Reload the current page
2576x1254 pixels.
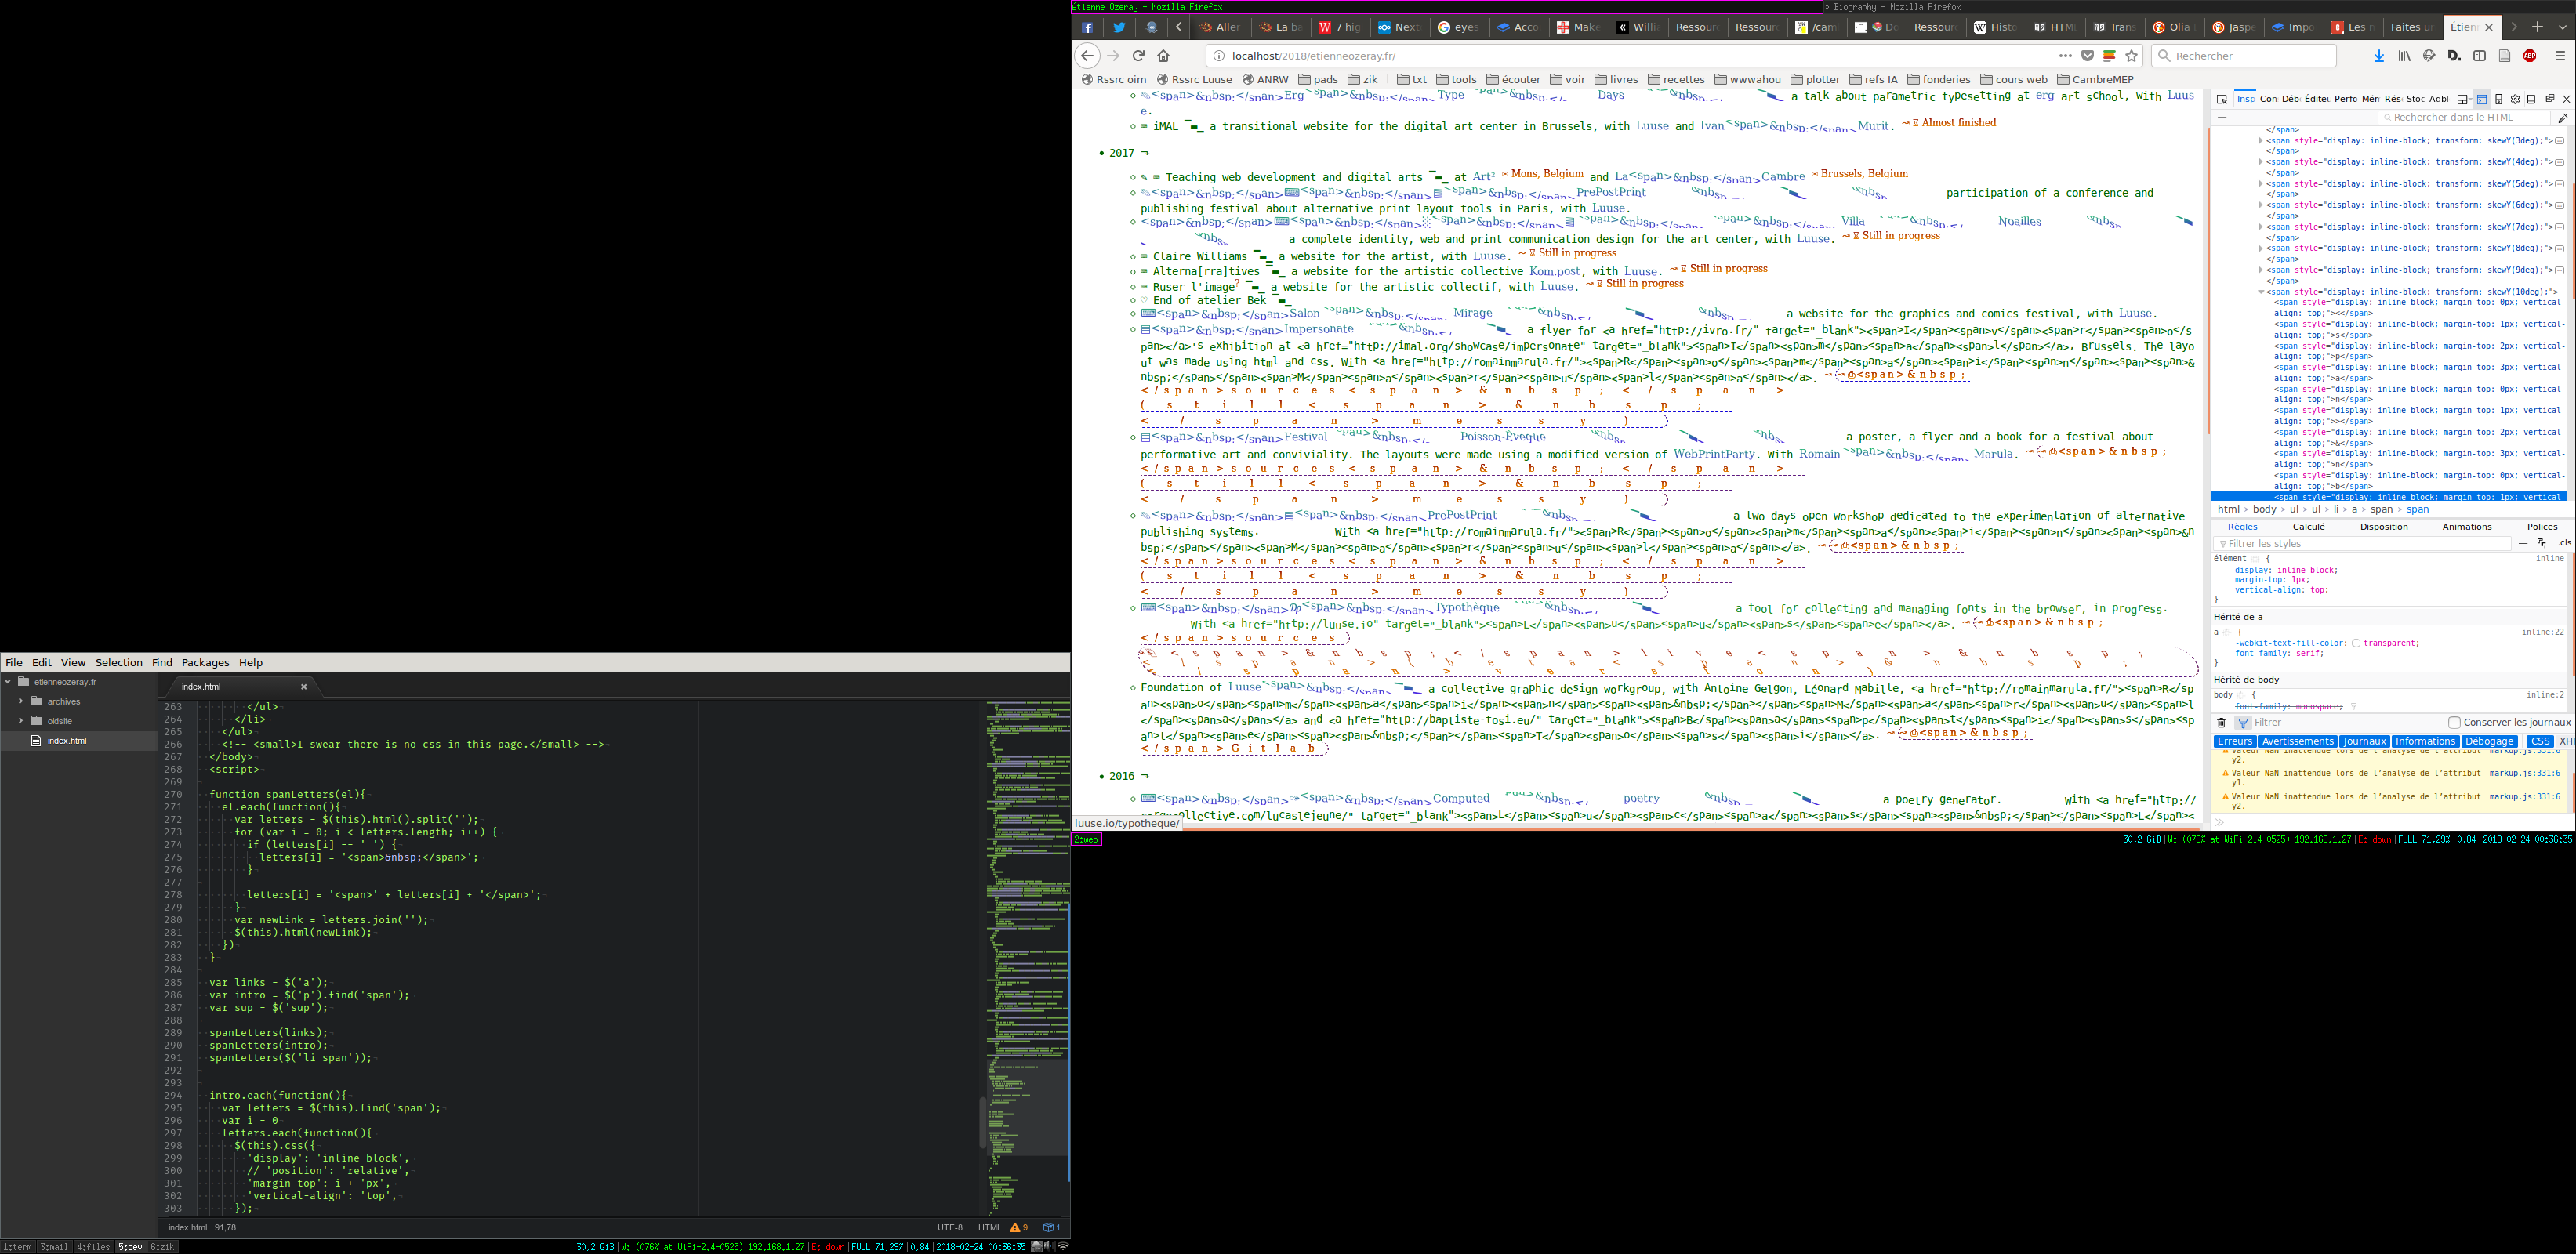(1138, 56)
